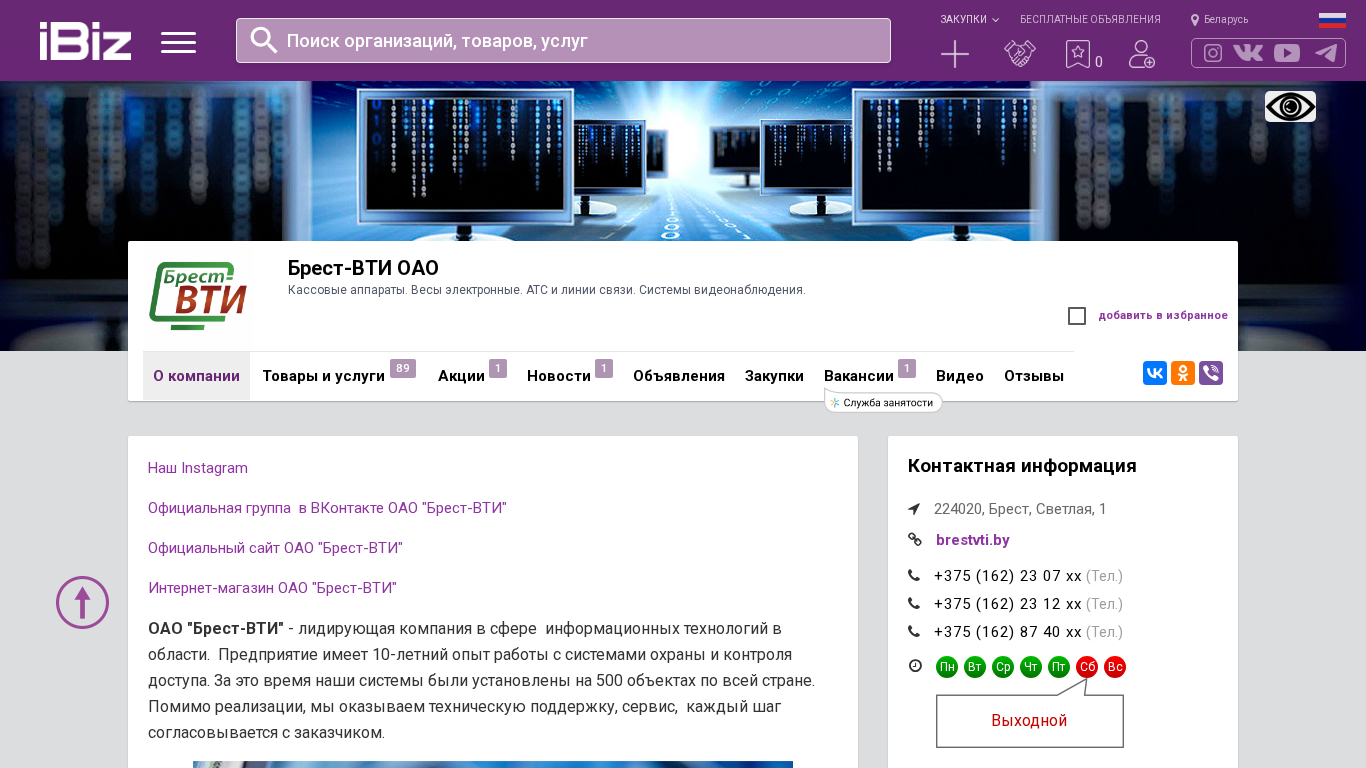Share via blue VK button
1366x768 pixels.
pos(1155,373)
